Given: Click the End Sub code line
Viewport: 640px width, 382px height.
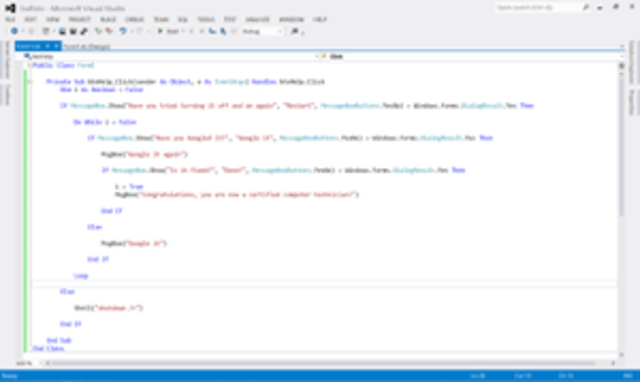Looking at the screenshot, I should pyautogui.click(x=59, y=340).
